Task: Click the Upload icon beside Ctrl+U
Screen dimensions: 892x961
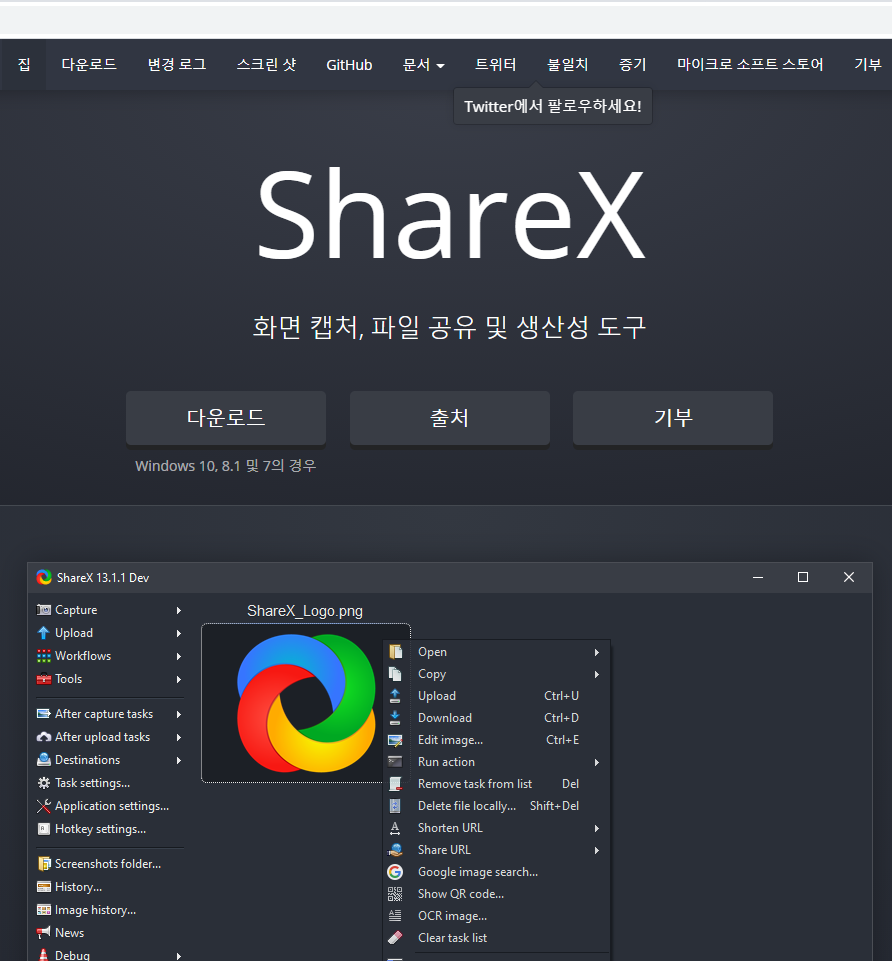Action: [395, 696]
